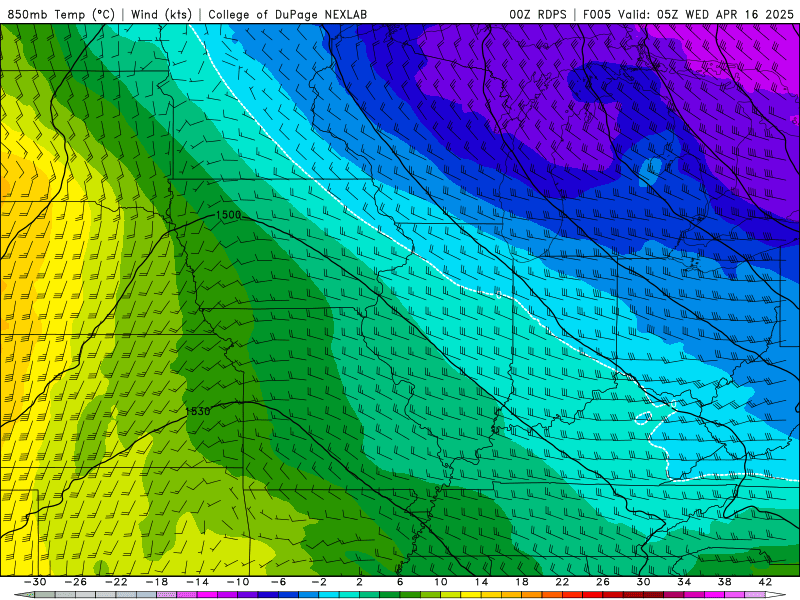Screen dimensions: 800x600
Task: Click the '14' colorbar tick label
Action: pos(482,582)
